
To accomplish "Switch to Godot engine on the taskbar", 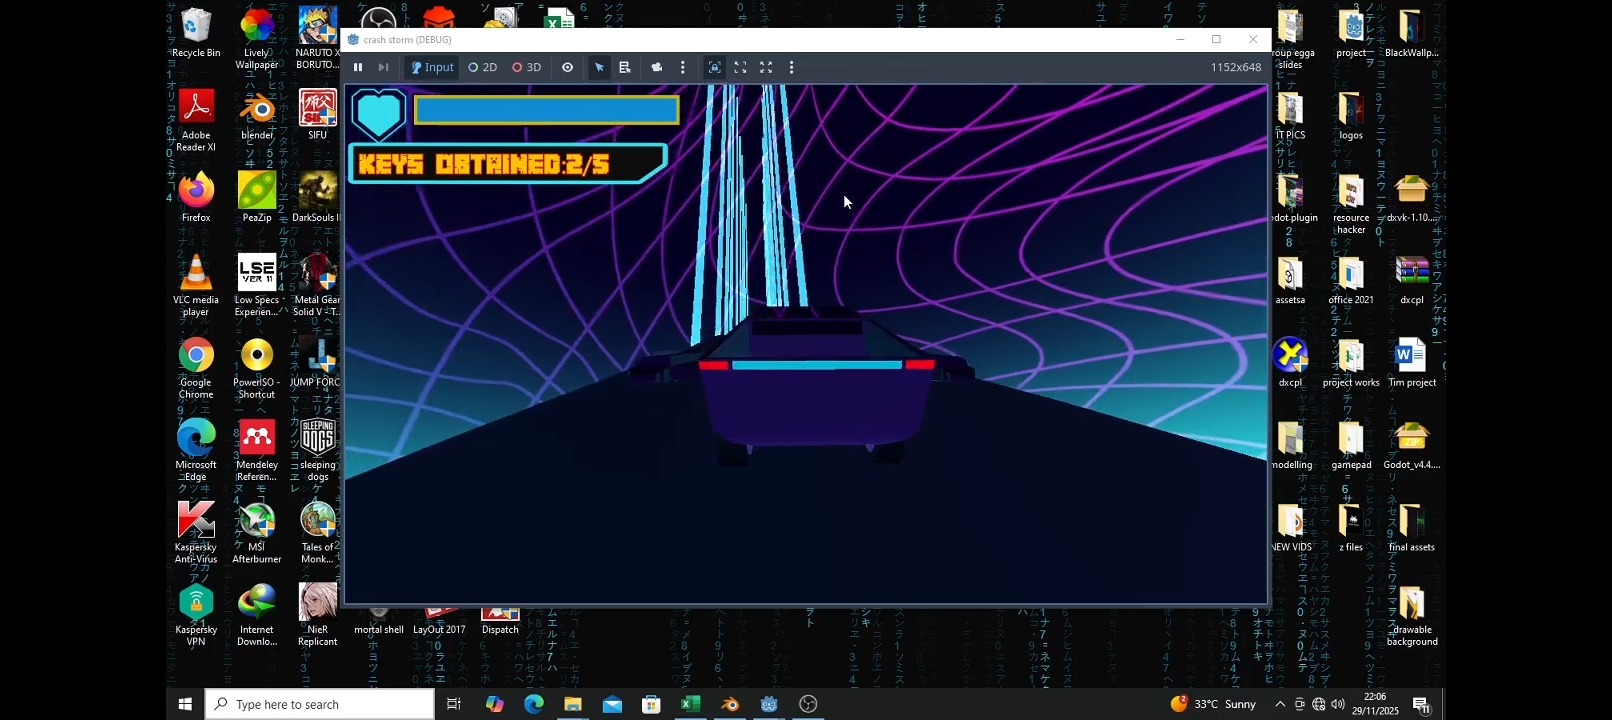I will pos(769,704).
